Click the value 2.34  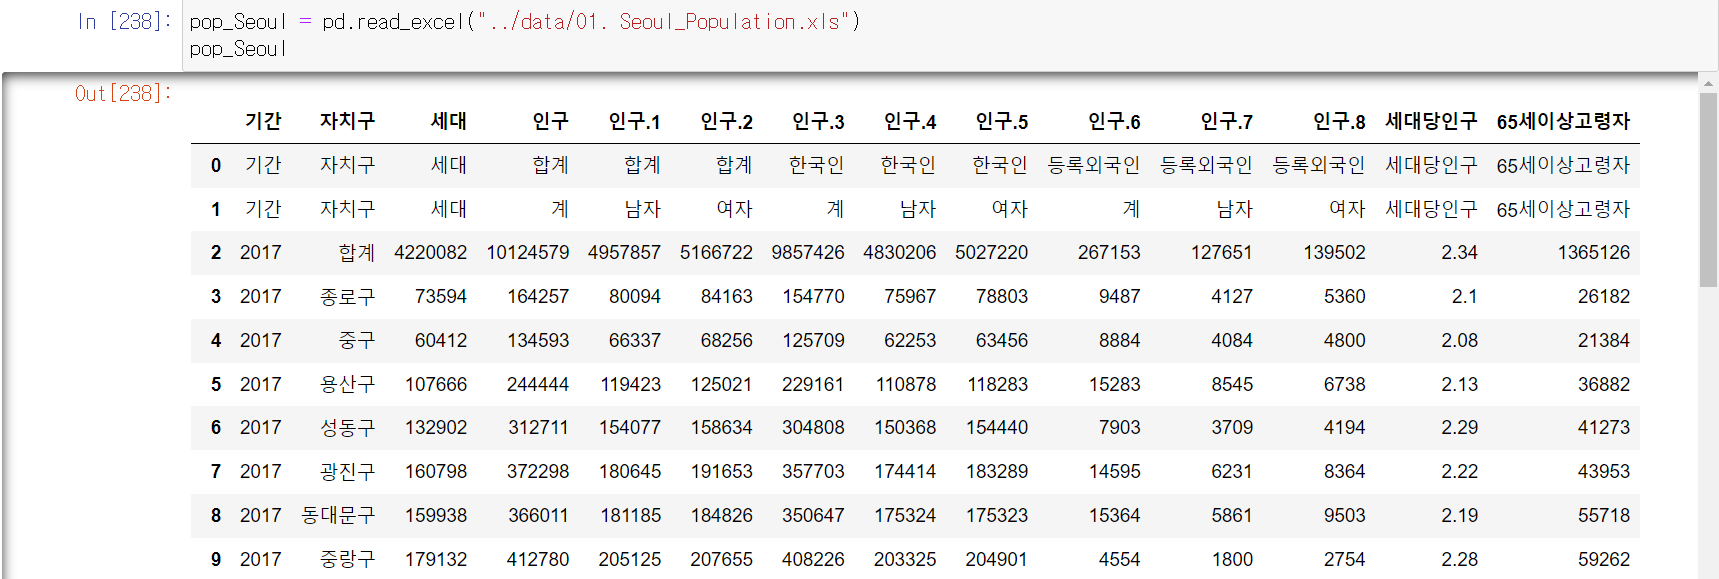(1460, 252)
